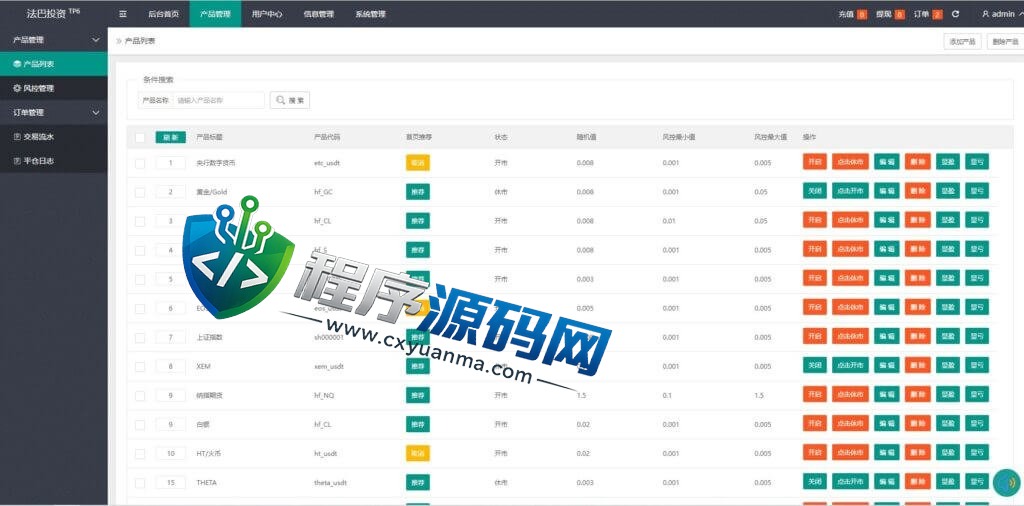Screen dimensions: 1024x506
Task: Click 点击休市 in the 央行数字货币 row
Action: 850,162
